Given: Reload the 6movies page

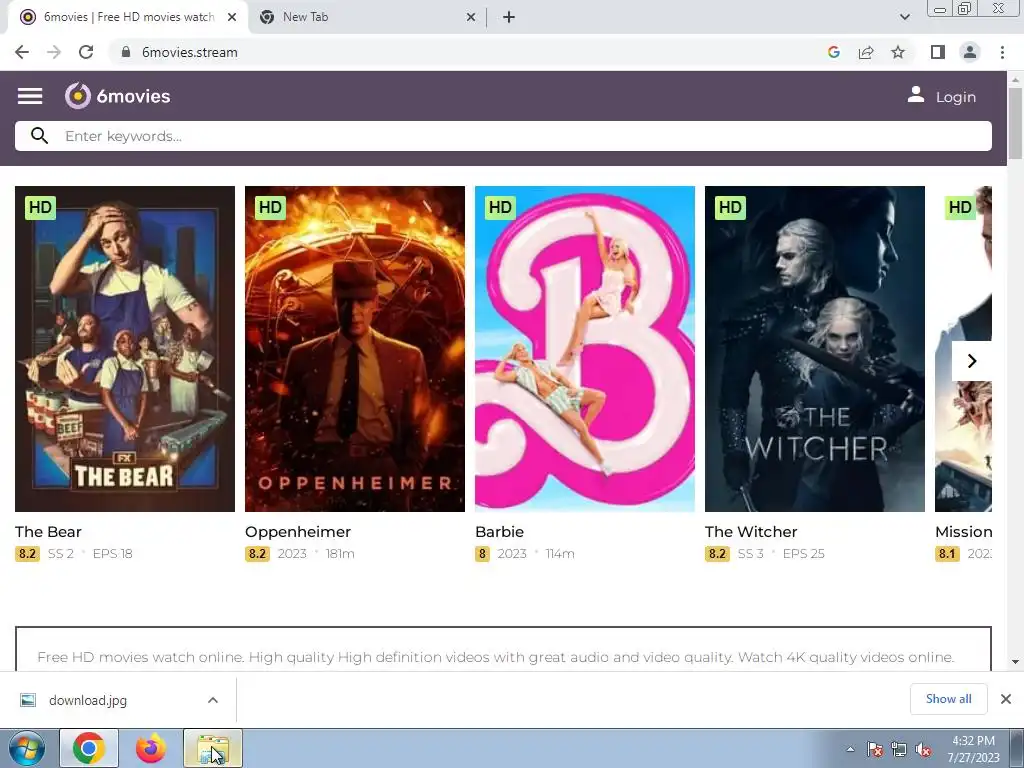Looking at the screenshot, I should pyautogui.click(x=86, y=52).
